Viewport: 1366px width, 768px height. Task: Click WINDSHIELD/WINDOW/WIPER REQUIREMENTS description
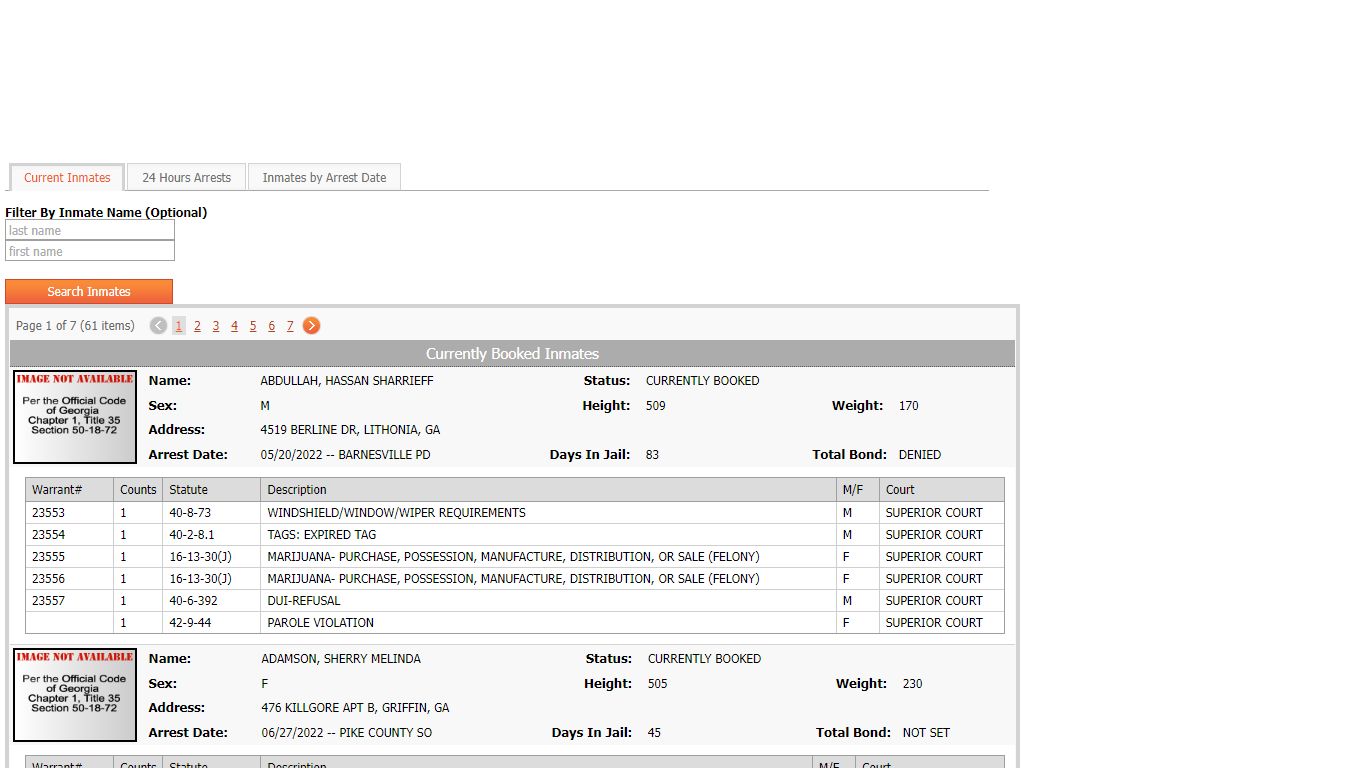(396, 513)
